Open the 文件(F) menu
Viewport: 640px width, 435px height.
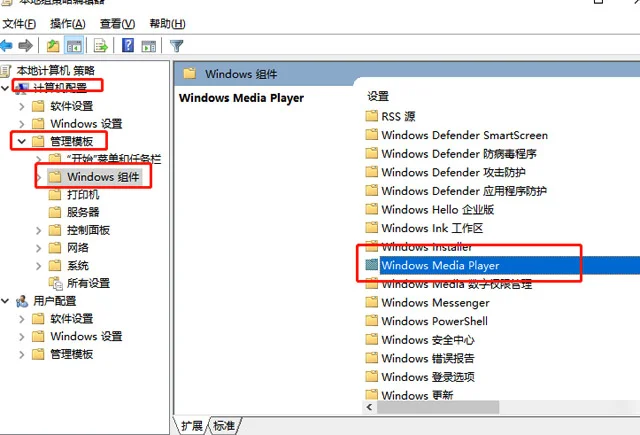coord(19,23)
